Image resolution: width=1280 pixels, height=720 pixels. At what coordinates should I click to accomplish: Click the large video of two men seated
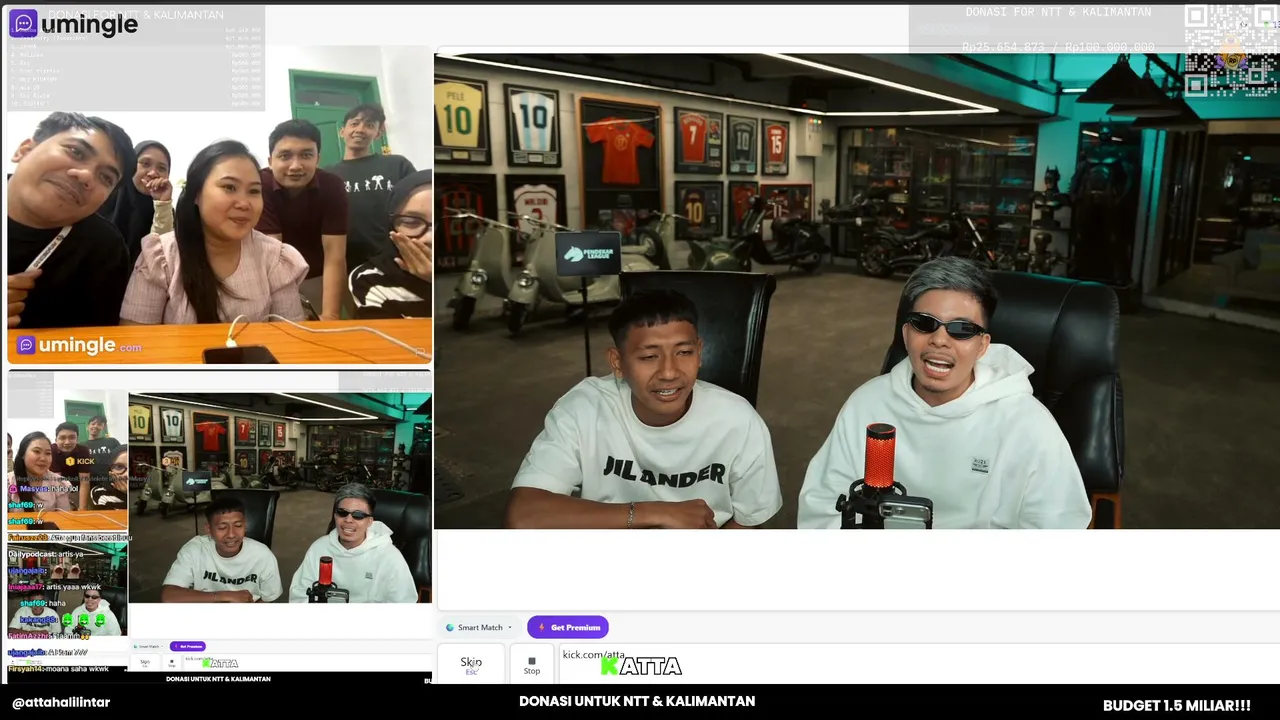click(x=857, y=291)
